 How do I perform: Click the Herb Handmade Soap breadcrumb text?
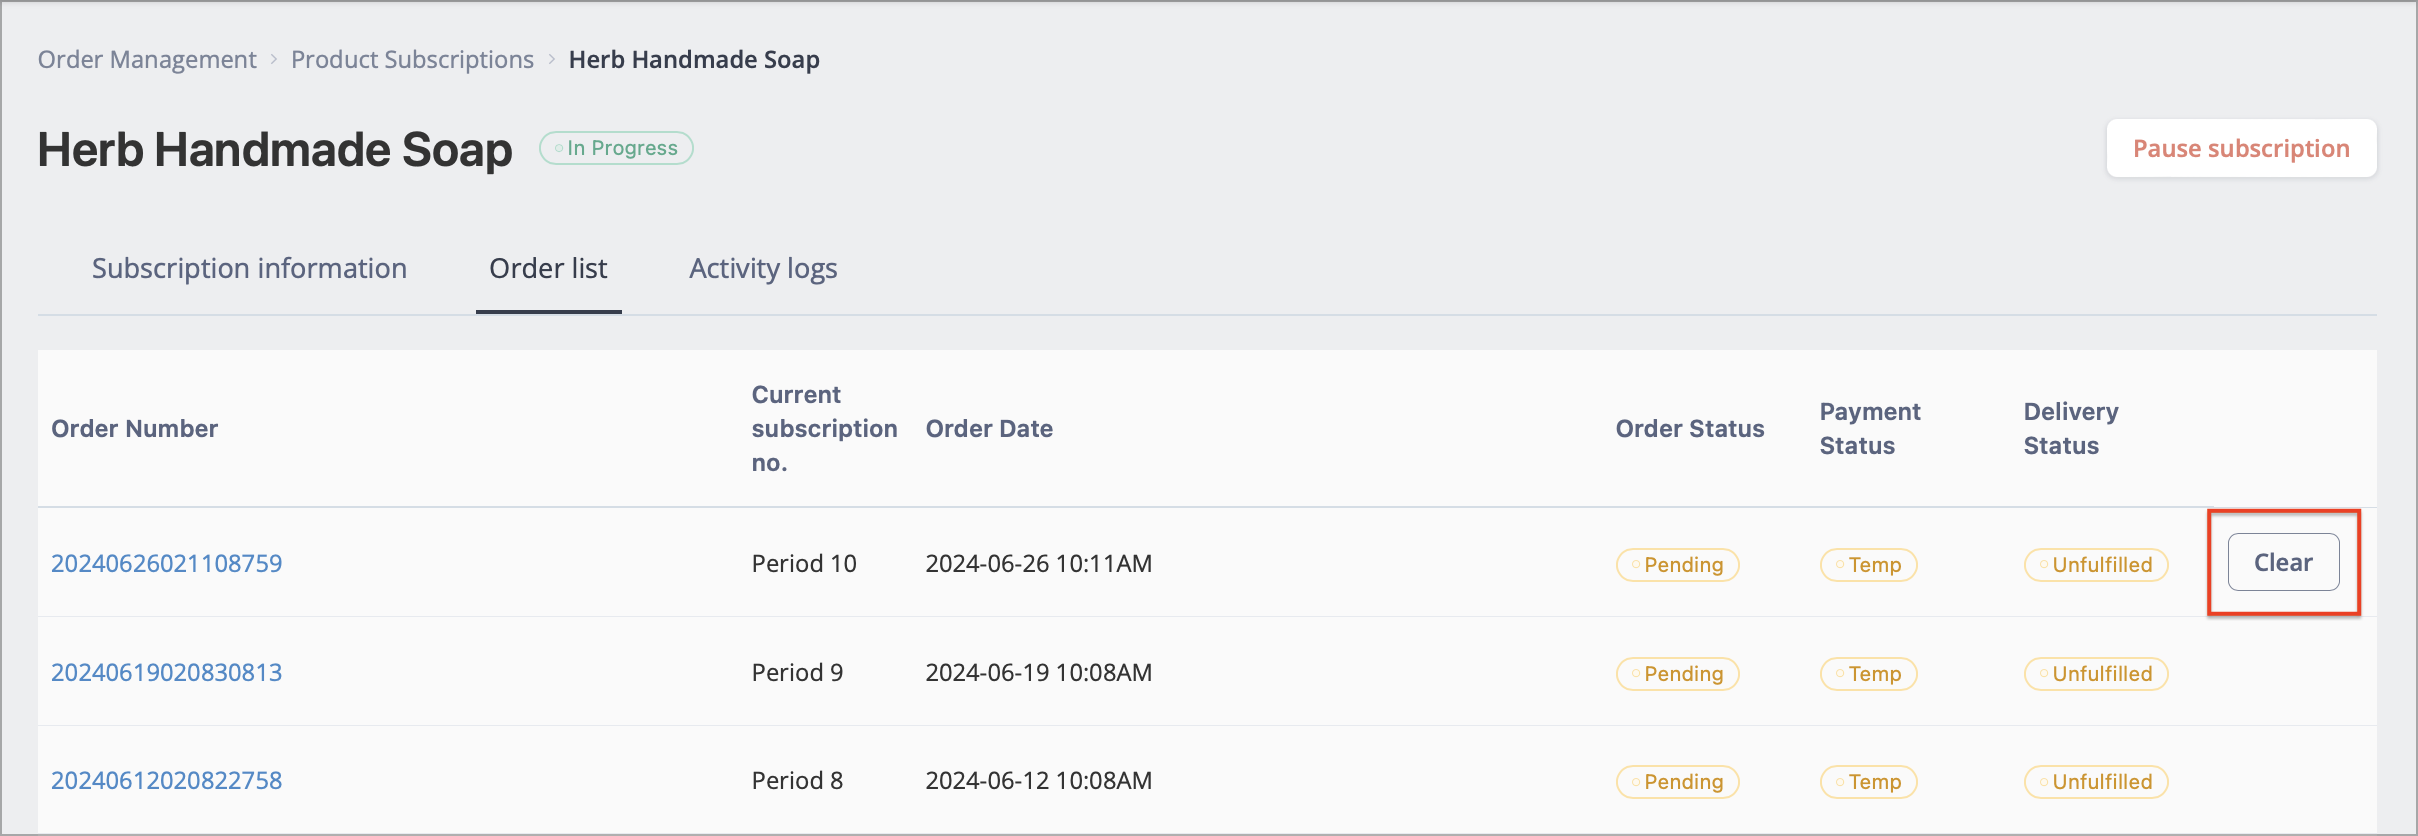coord(694,60)
